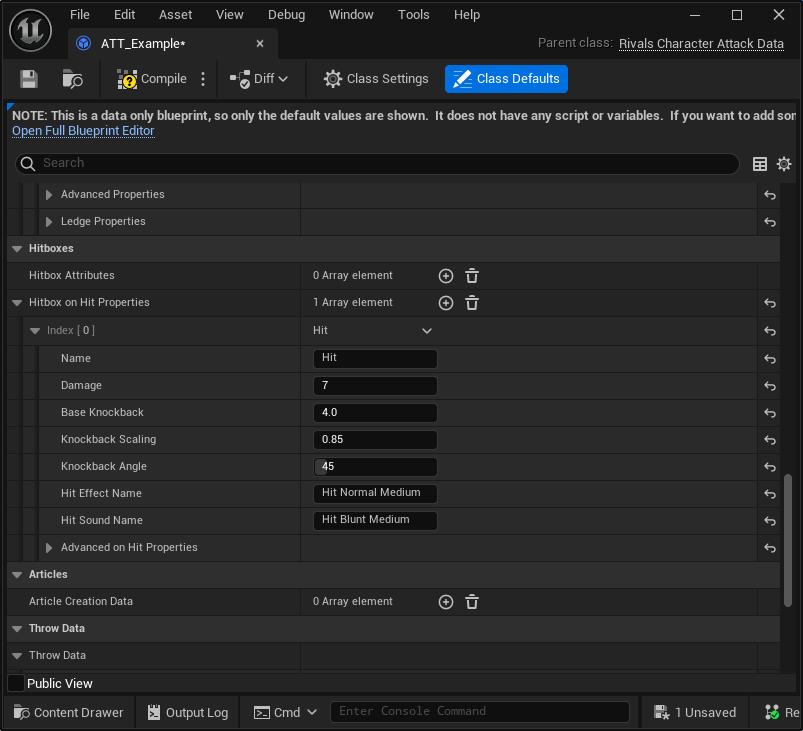The image size is (803, 731).
Task: Remove all Hitbox Attributes elements
Action: pos(472,276)
